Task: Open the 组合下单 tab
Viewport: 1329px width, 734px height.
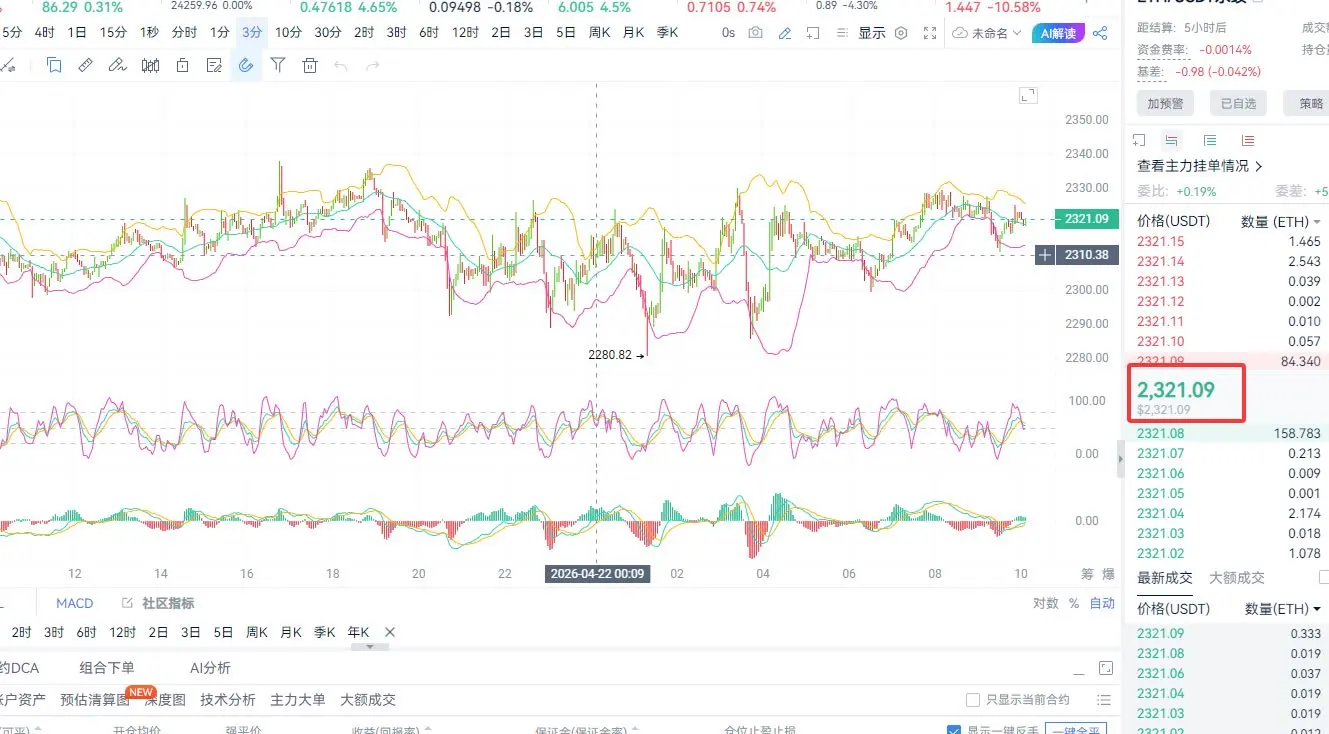Action: (107, 668)
